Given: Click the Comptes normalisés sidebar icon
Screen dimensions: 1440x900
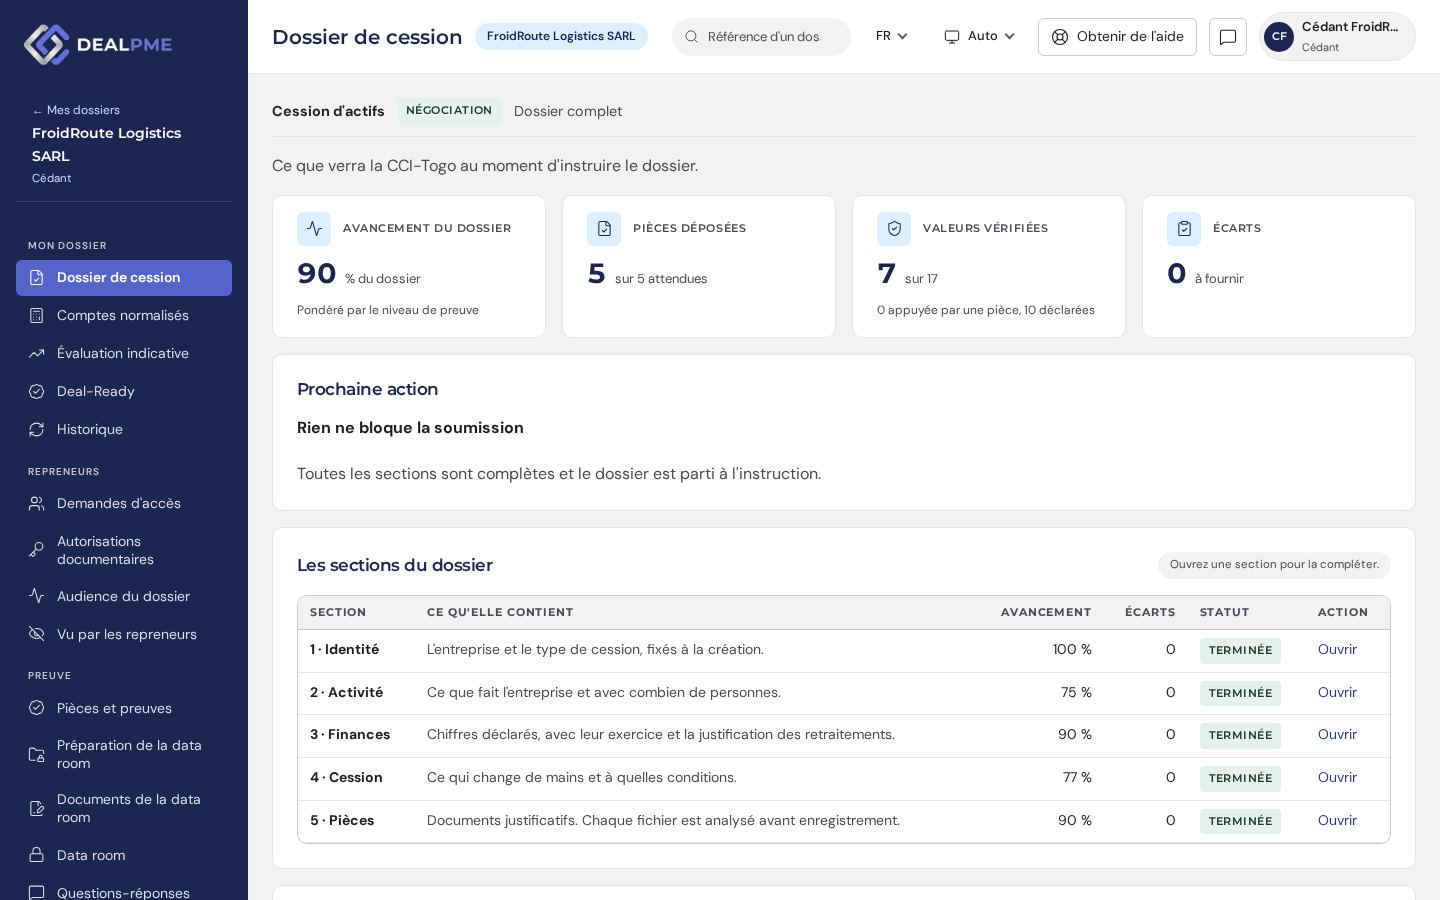Looking at the screenshot, I should click(37, 316).
